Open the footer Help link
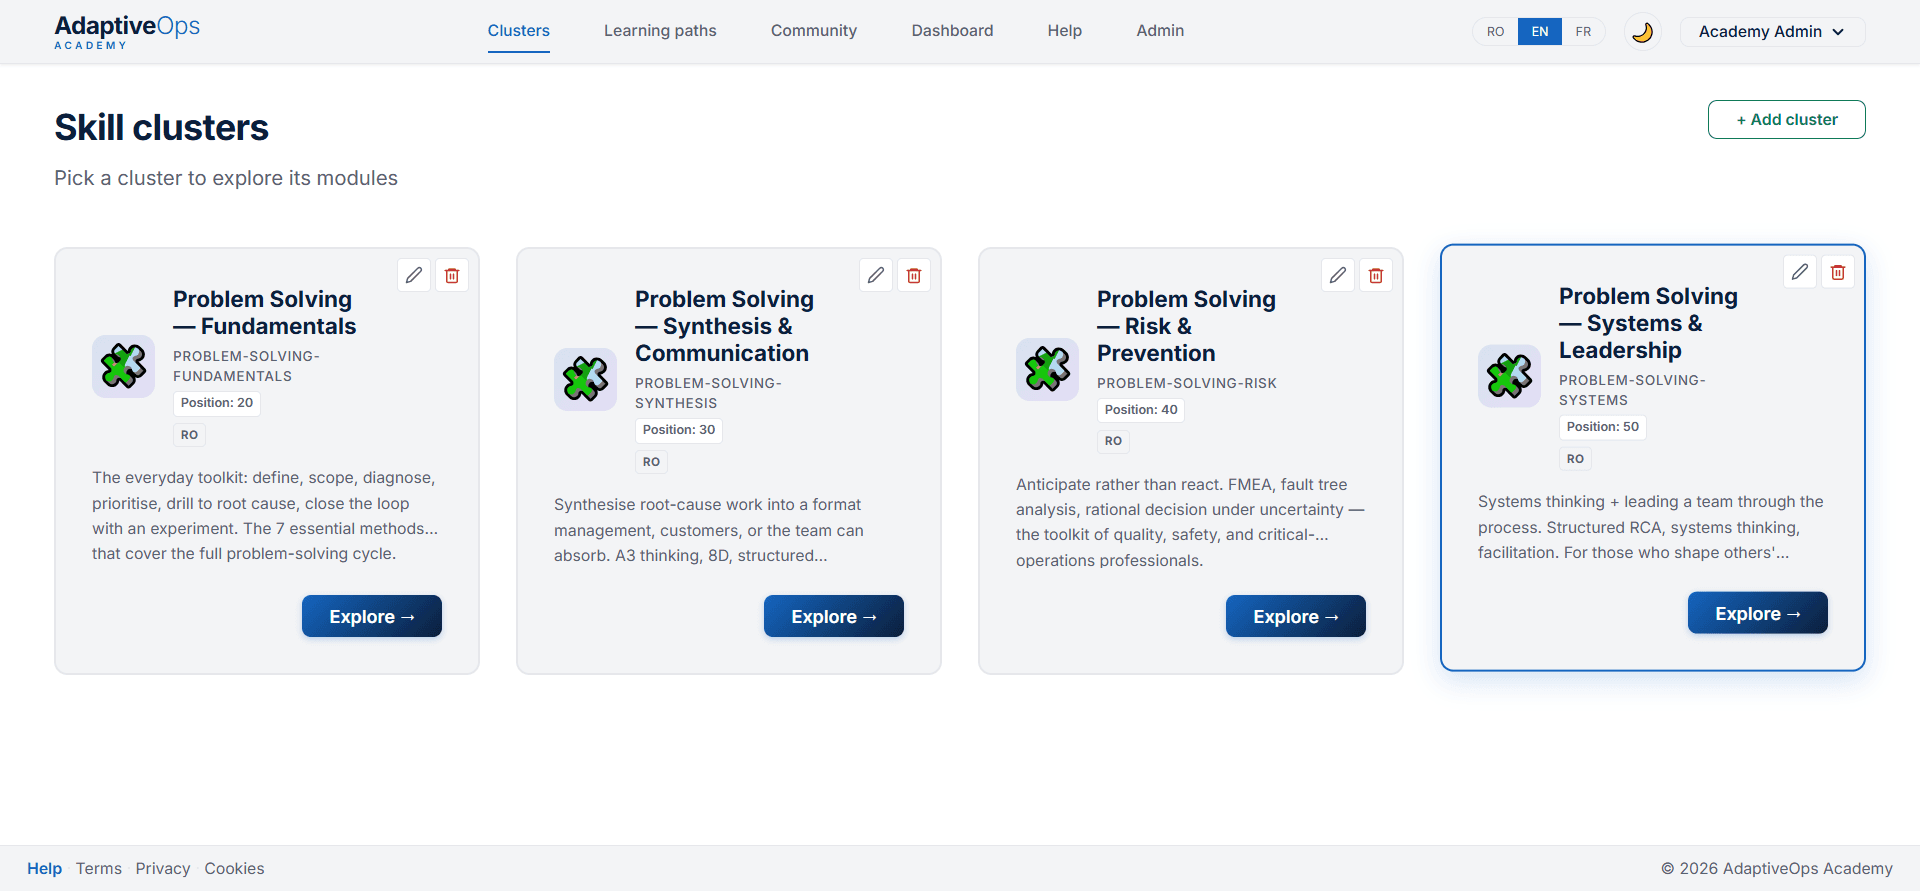Image resolution: width=1920 pixels, height=891 pixels. tap(44, 869)
